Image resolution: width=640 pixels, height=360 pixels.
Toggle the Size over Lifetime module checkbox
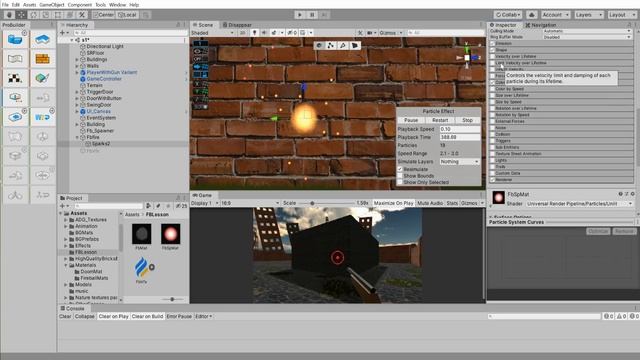click(492, 95)
